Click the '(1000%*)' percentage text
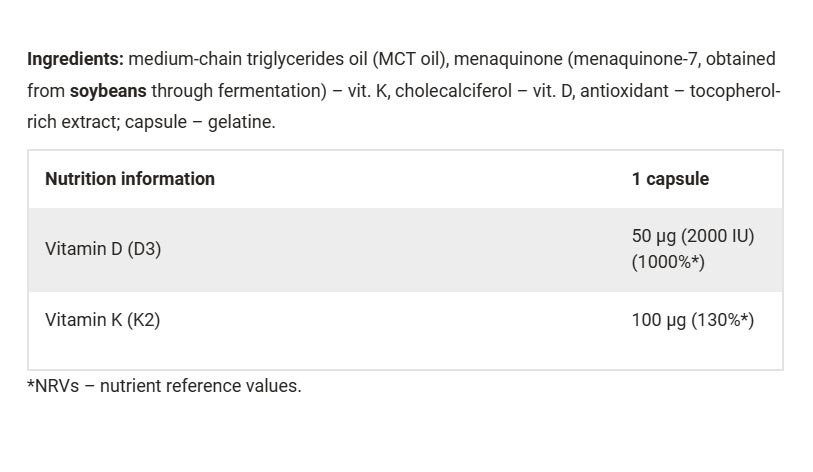 668,262
